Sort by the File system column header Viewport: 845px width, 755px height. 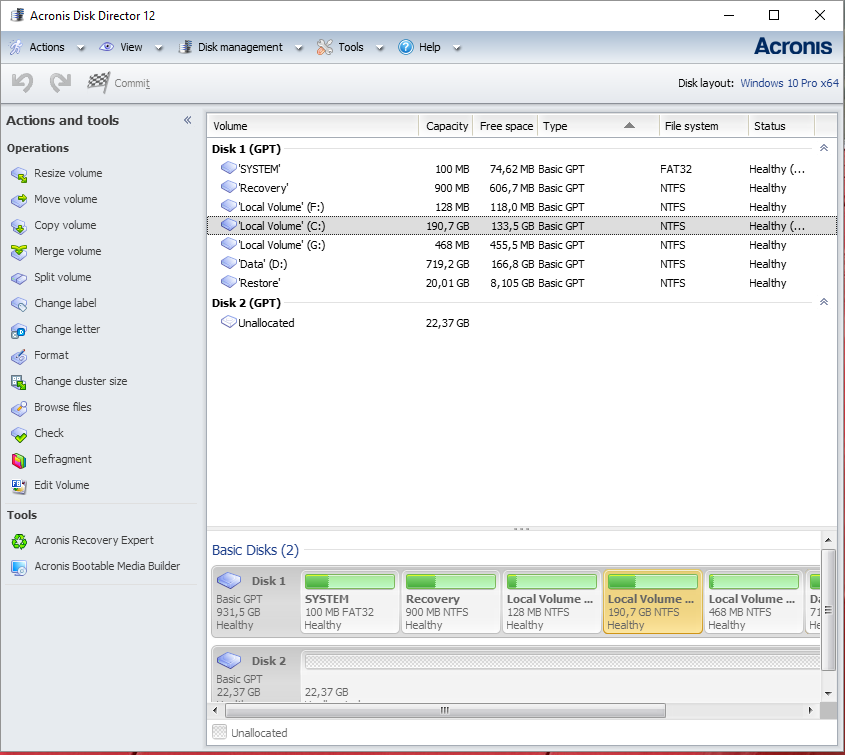click(704, 126)
